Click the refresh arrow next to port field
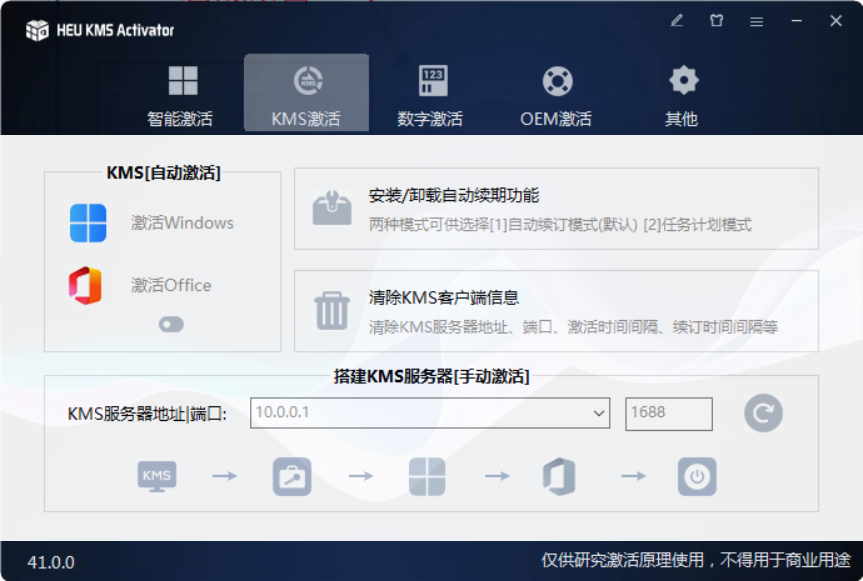This screenshot has height=581, width=863. pyautogui.click(x=763, y=413)
